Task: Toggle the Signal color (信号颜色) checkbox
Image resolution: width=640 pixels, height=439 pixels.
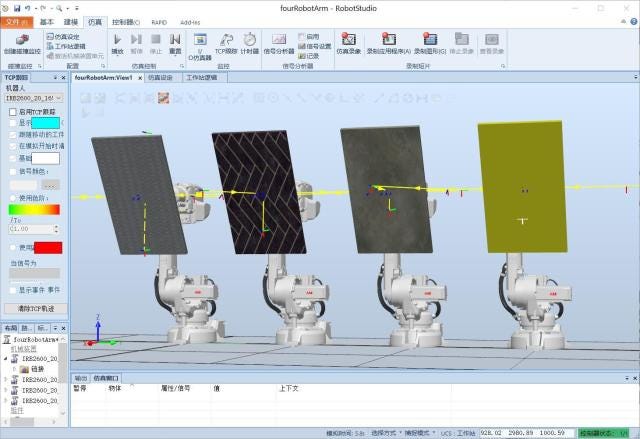Action: [13, 171]
